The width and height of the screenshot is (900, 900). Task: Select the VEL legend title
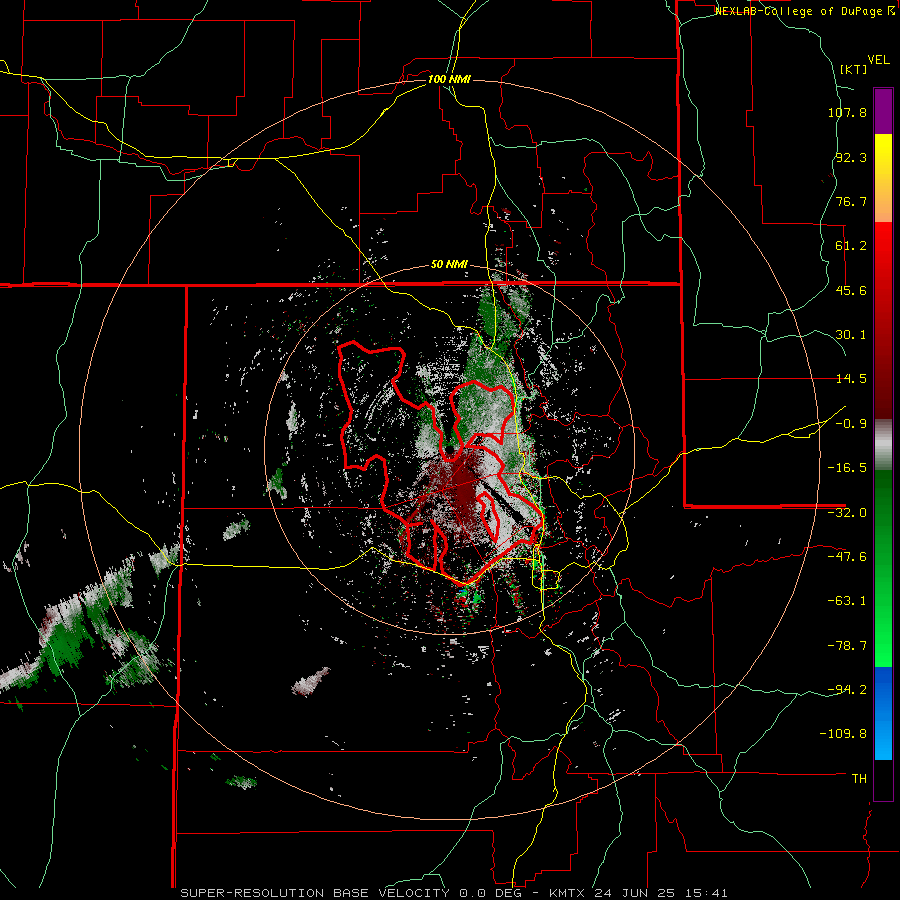click(x=878, y=60)
